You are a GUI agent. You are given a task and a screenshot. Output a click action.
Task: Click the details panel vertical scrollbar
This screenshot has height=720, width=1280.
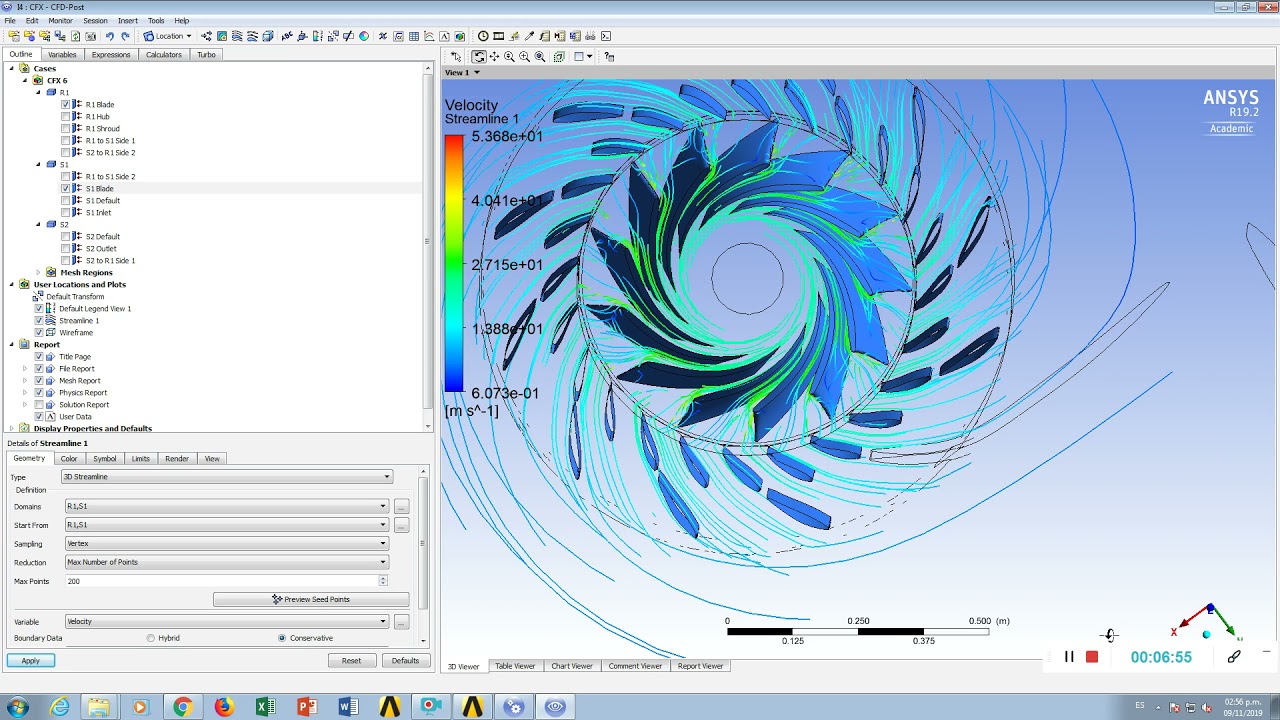coord(423,545)
